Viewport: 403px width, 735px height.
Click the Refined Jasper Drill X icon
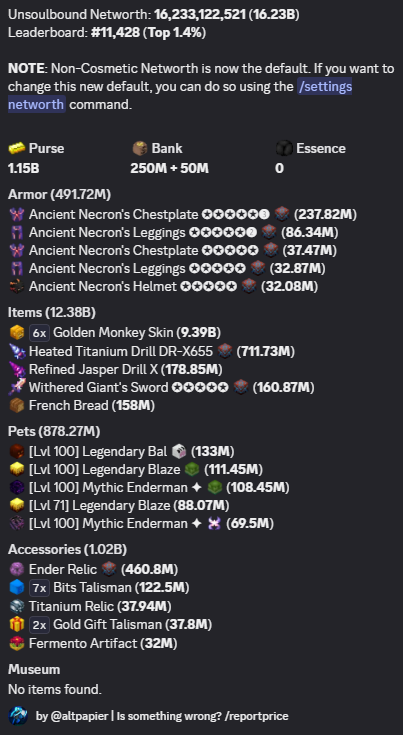[17, 369]
